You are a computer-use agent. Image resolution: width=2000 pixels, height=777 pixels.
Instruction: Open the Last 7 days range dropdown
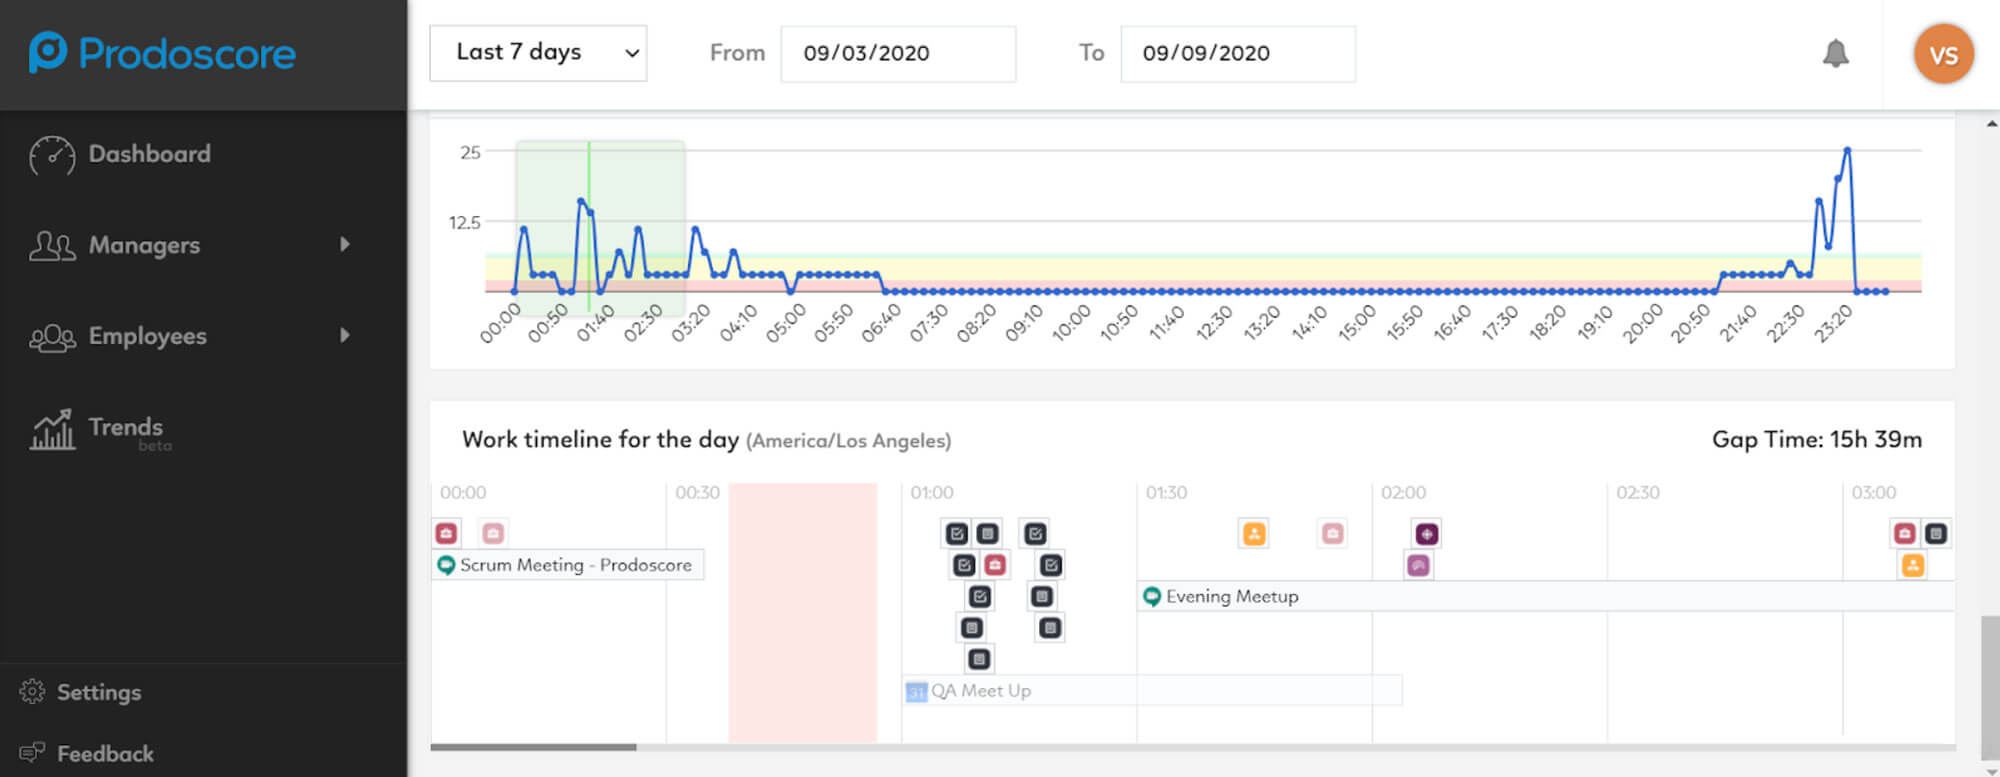click(538, 53)
